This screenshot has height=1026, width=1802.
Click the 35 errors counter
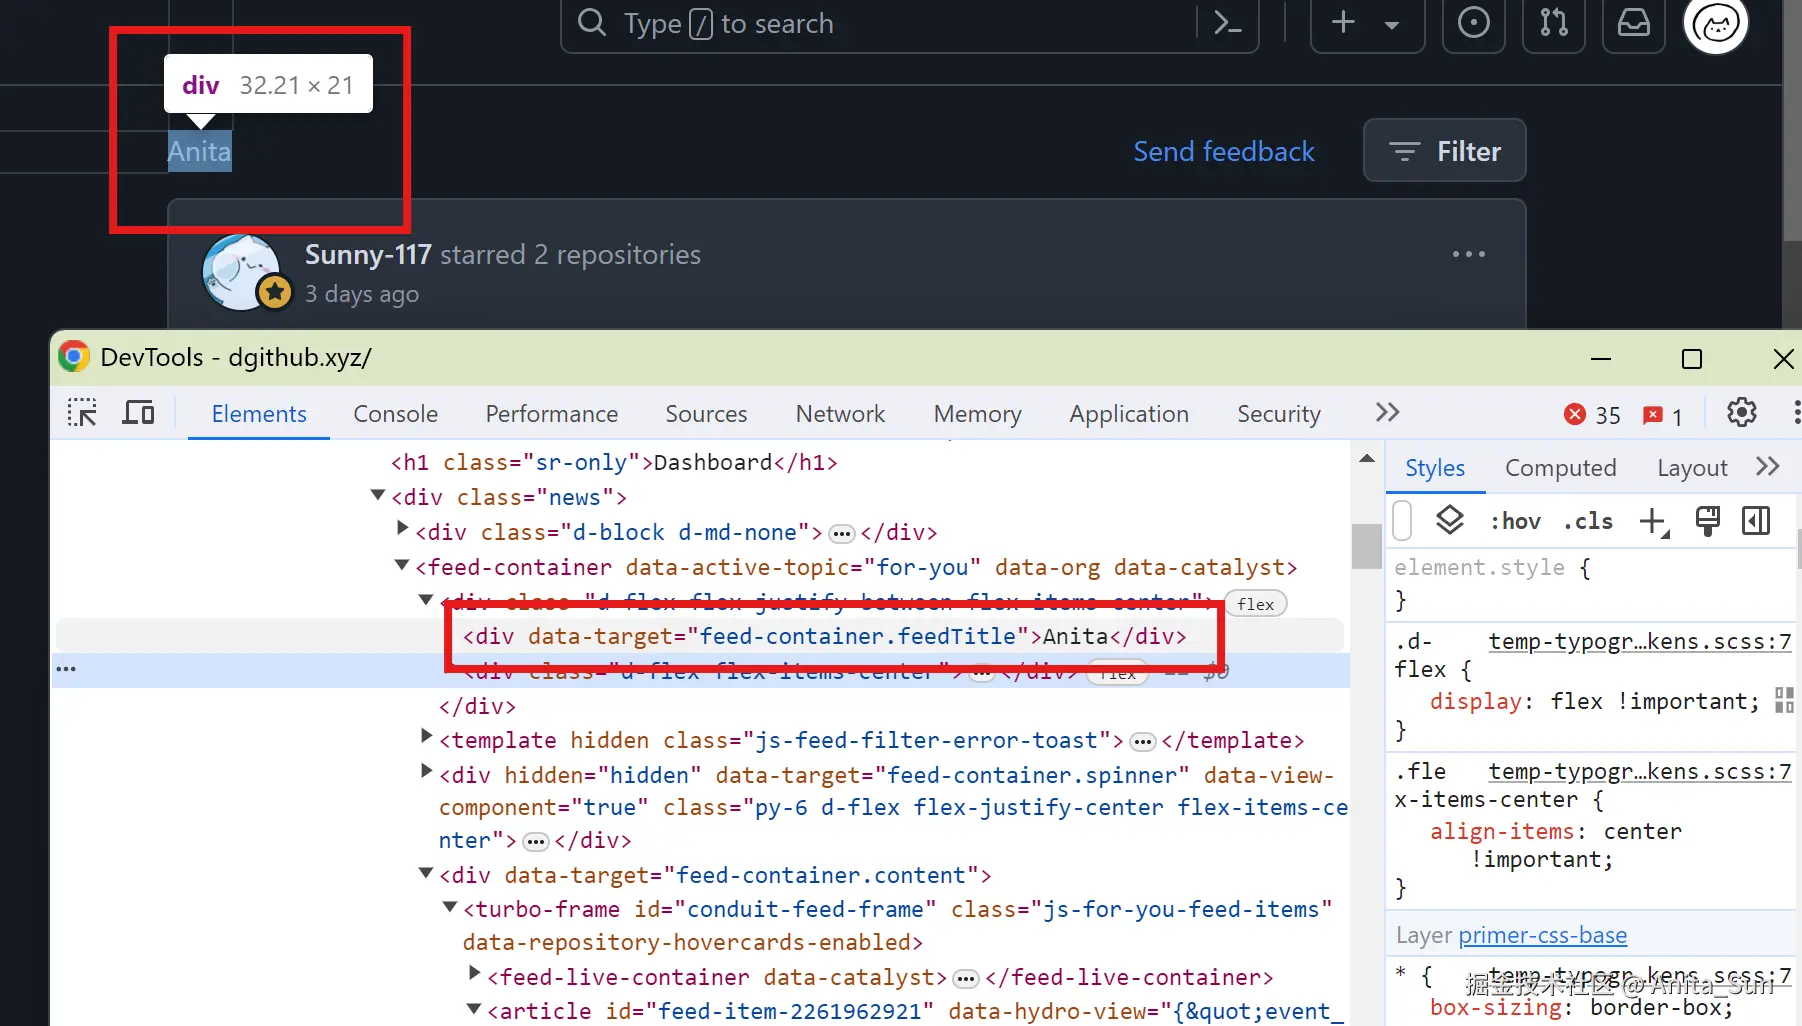pos(1592,415)
